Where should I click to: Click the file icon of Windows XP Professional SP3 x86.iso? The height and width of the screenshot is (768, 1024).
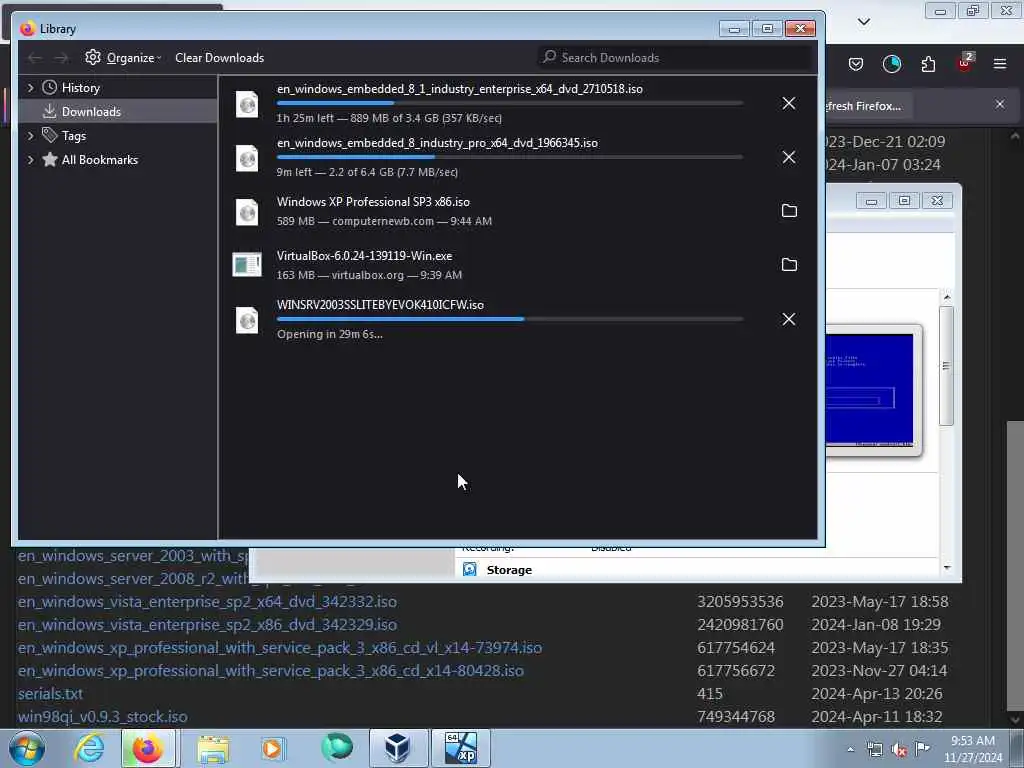(247, 212)
